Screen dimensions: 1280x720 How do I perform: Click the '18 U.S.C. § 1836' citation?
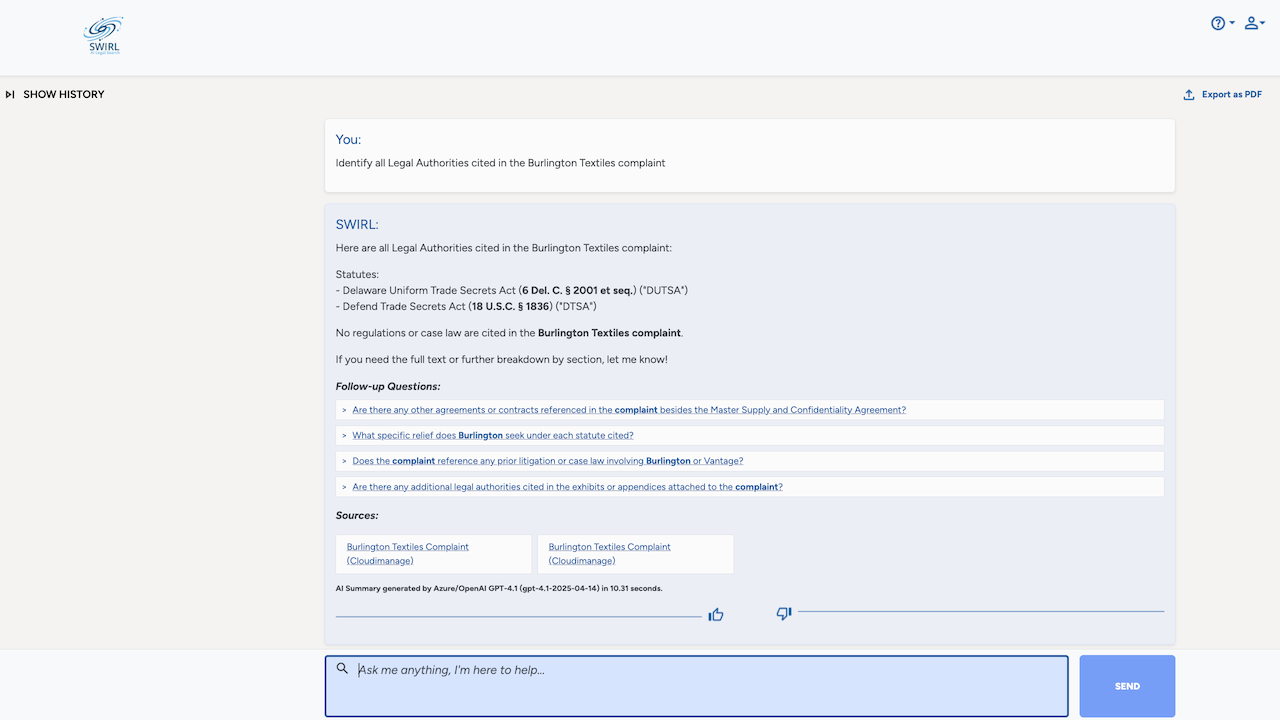(511, 307)
